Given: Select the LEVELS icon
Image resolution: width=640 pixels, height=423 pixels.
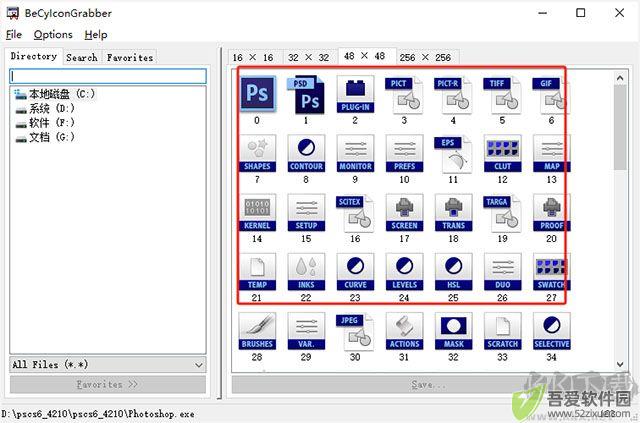Looking at the screenshot, I should [x=404, y=272].
